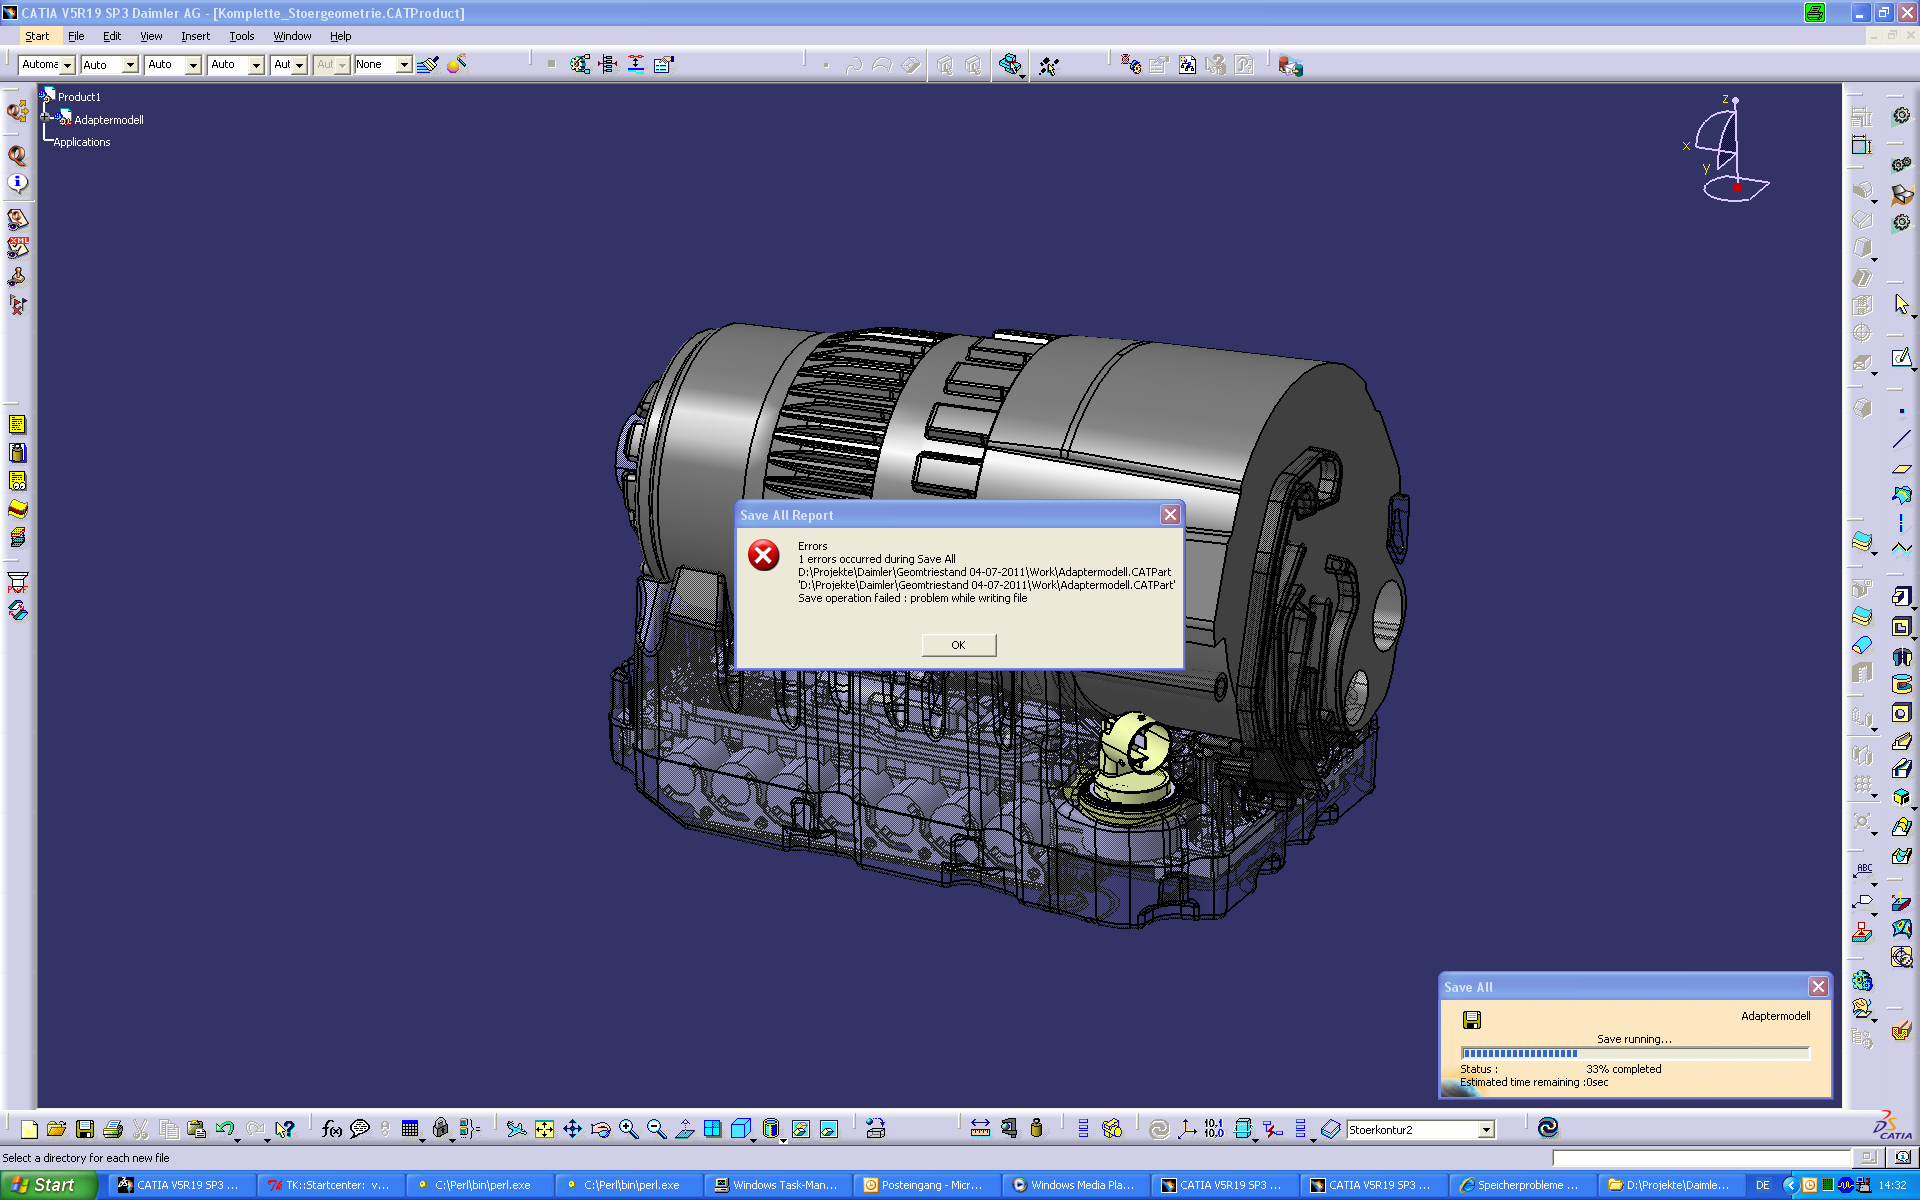Open the Insert menu
1920x1200 pixels.
pyautogui.click(x=195, y=36)
